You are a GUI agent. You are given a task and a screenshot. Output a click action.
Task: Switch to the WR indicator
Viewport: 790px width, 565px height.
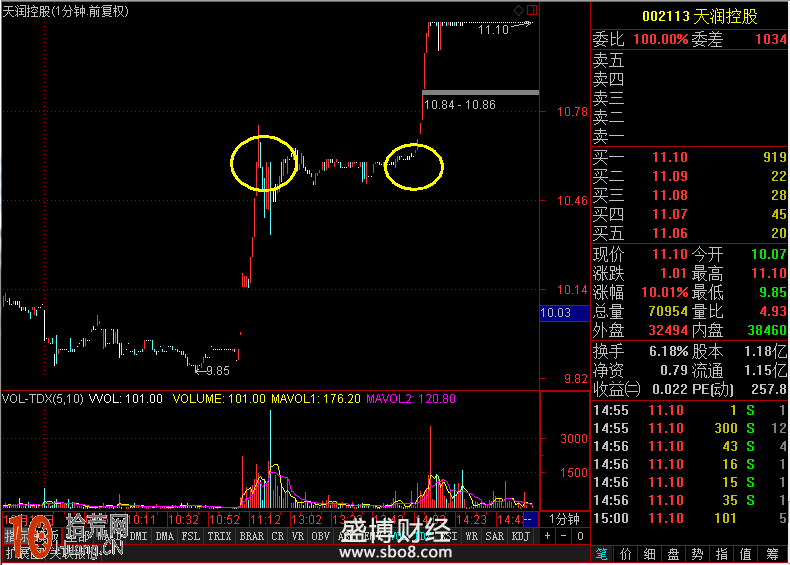(x=472, y=536)
